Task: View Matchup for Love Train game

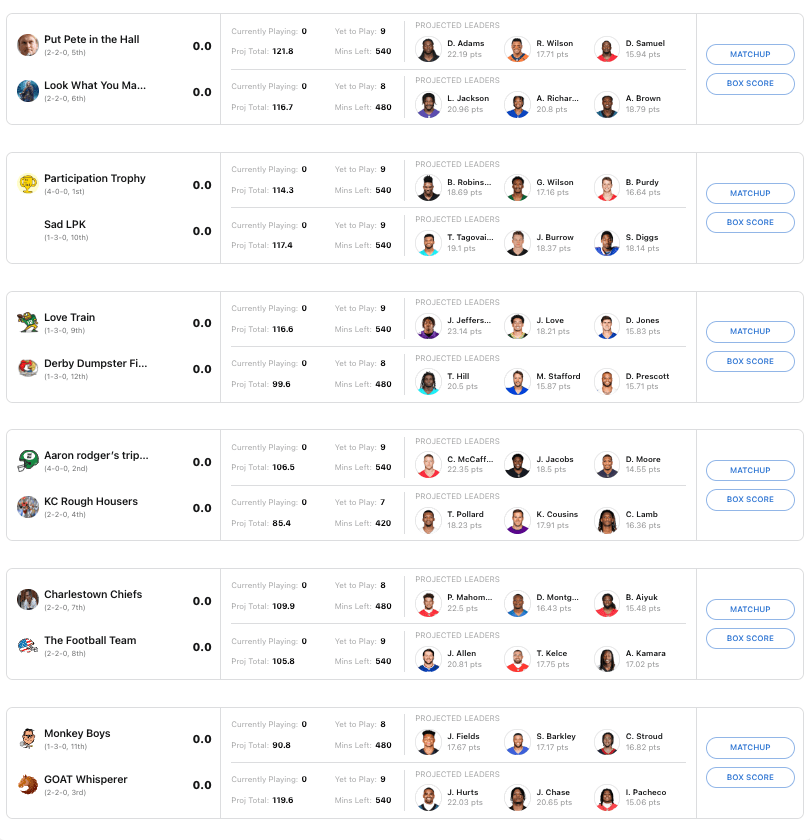Action: point(750,331)
